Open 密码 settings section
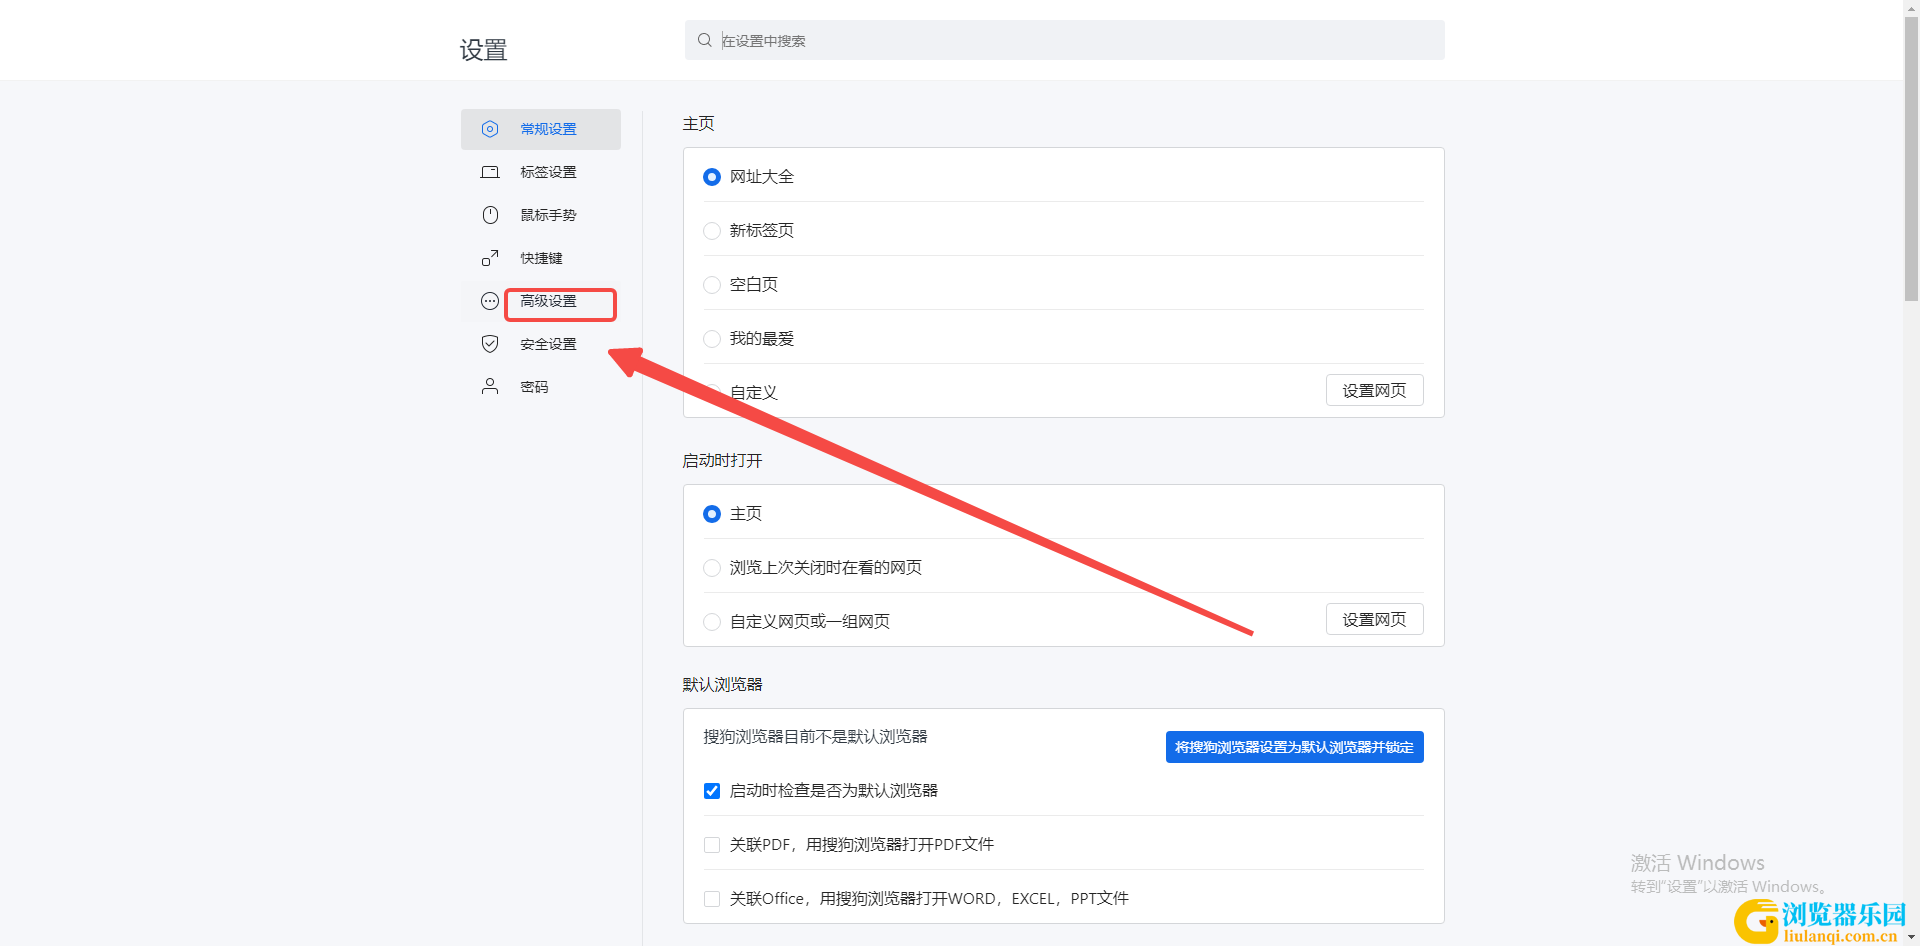 (541, 387)
